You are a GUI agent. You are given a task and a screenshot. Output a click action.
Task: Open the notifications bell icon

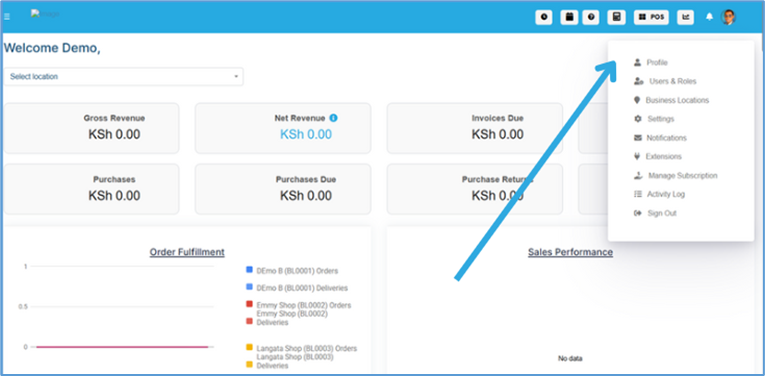[x=709, y=17]
